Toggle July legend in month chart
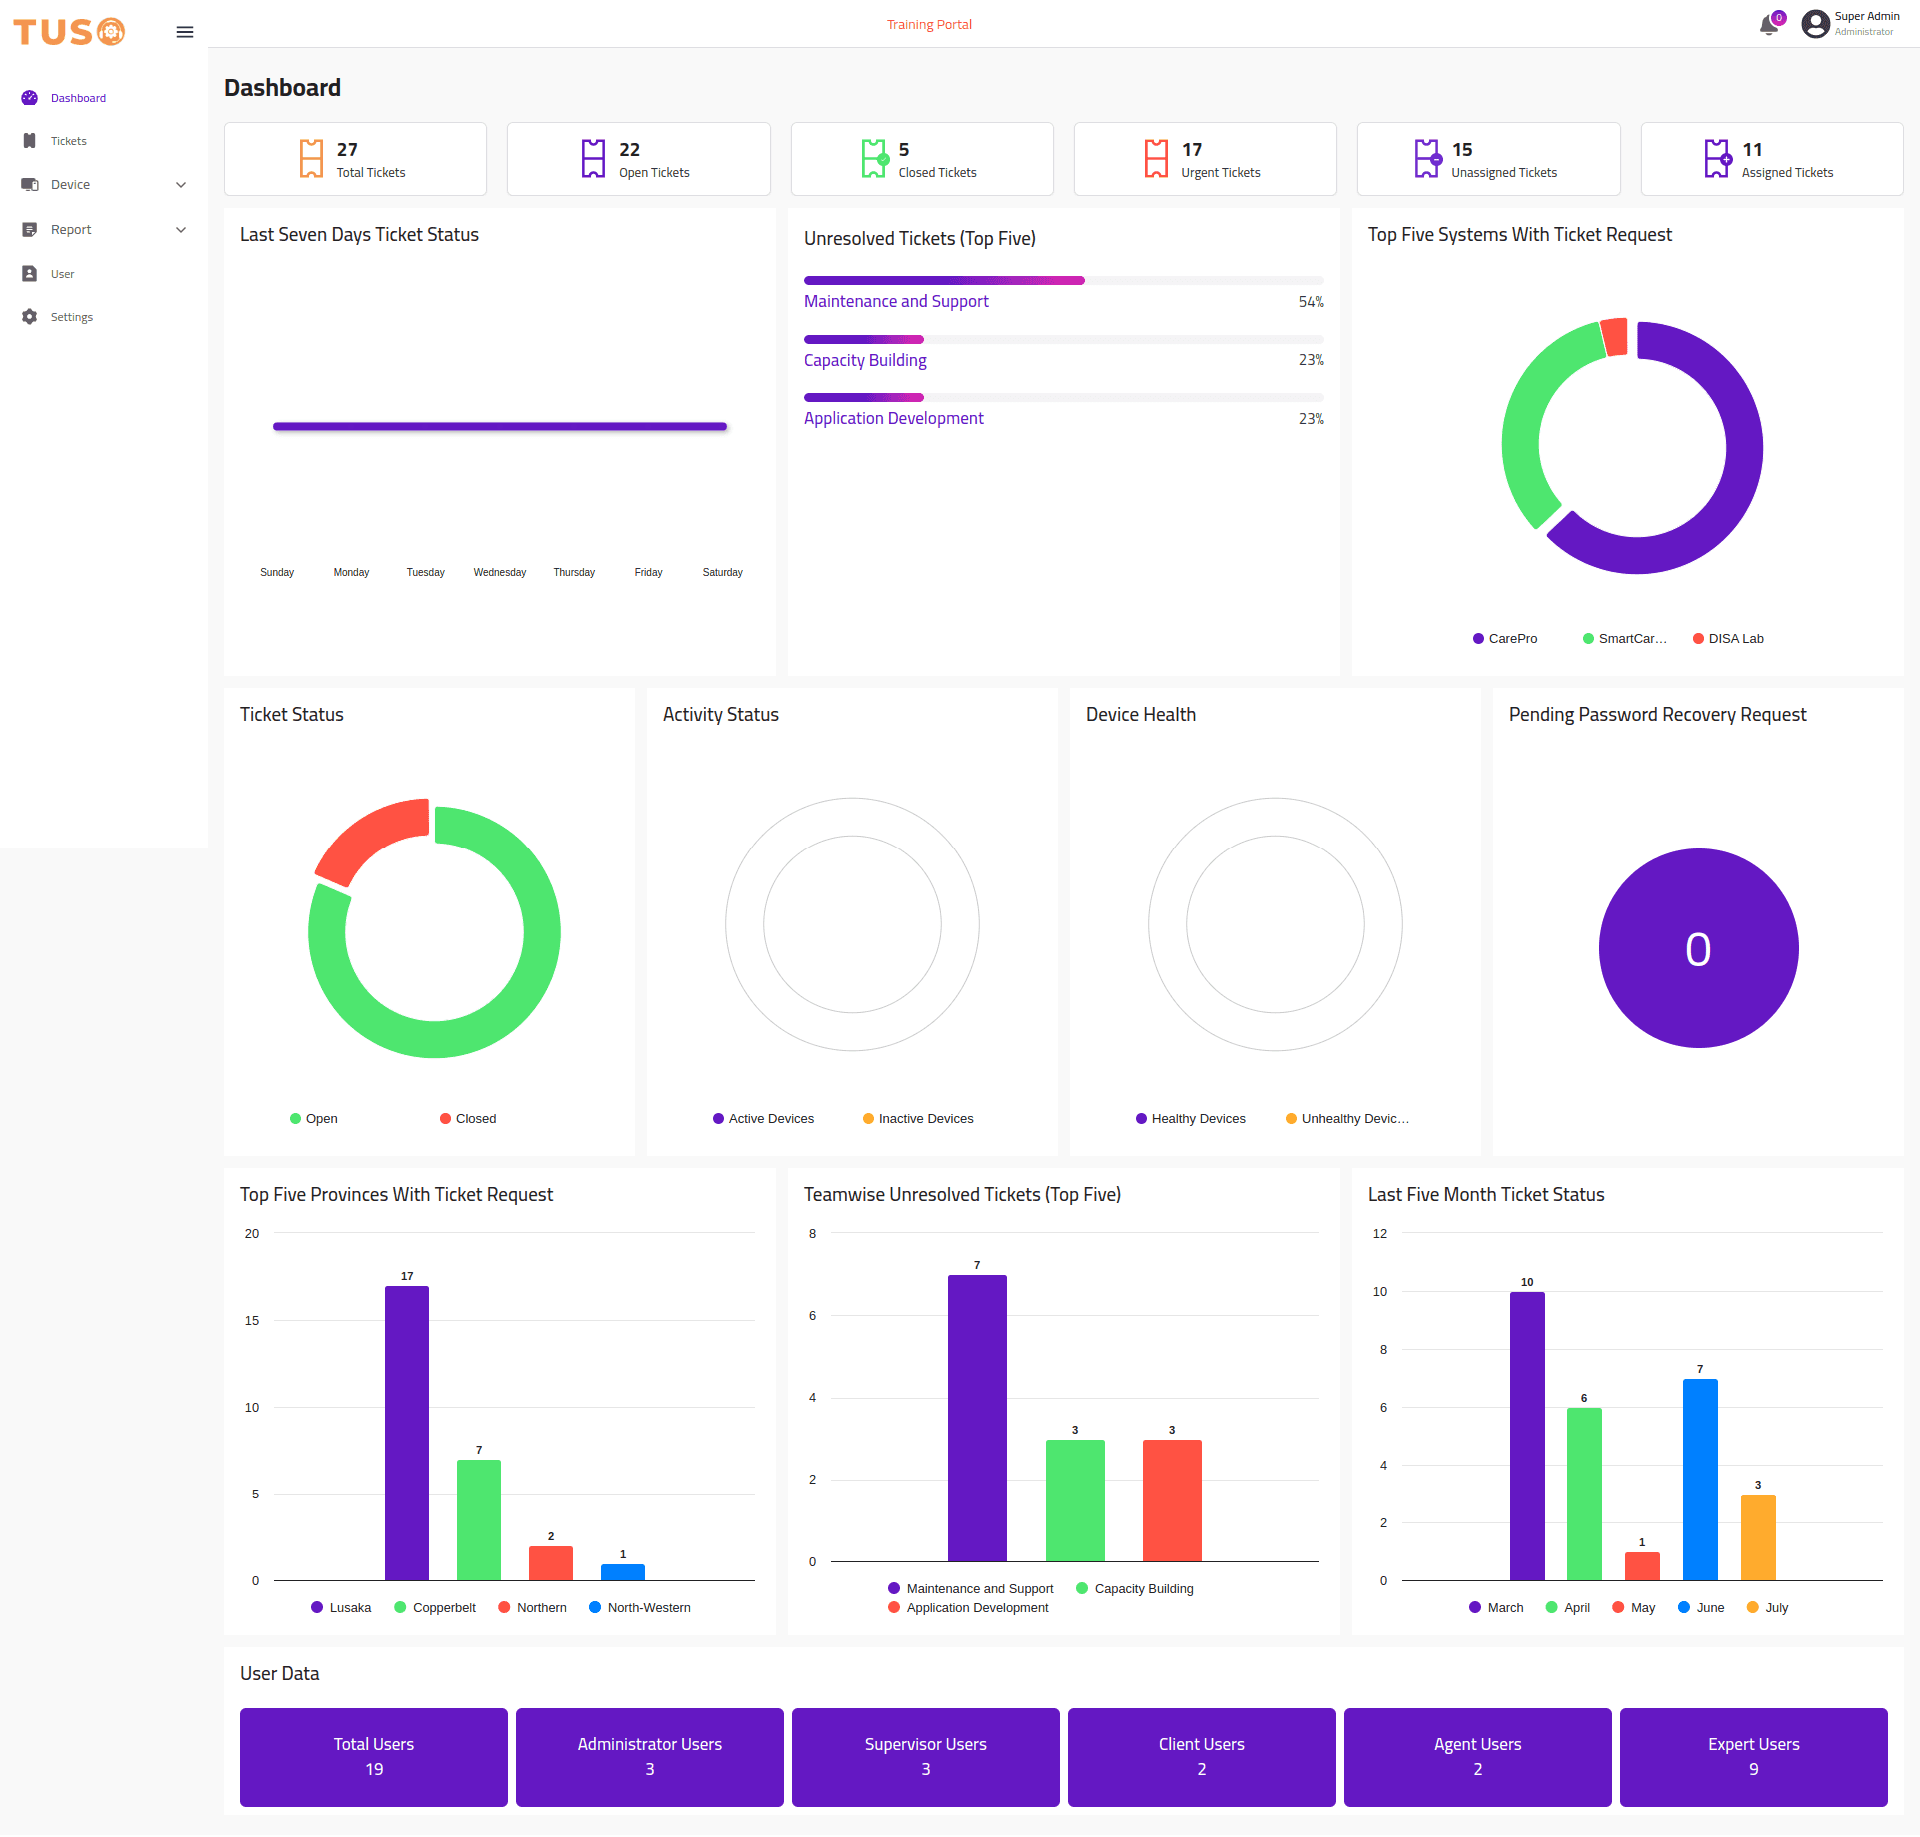 [1767, 1608]
